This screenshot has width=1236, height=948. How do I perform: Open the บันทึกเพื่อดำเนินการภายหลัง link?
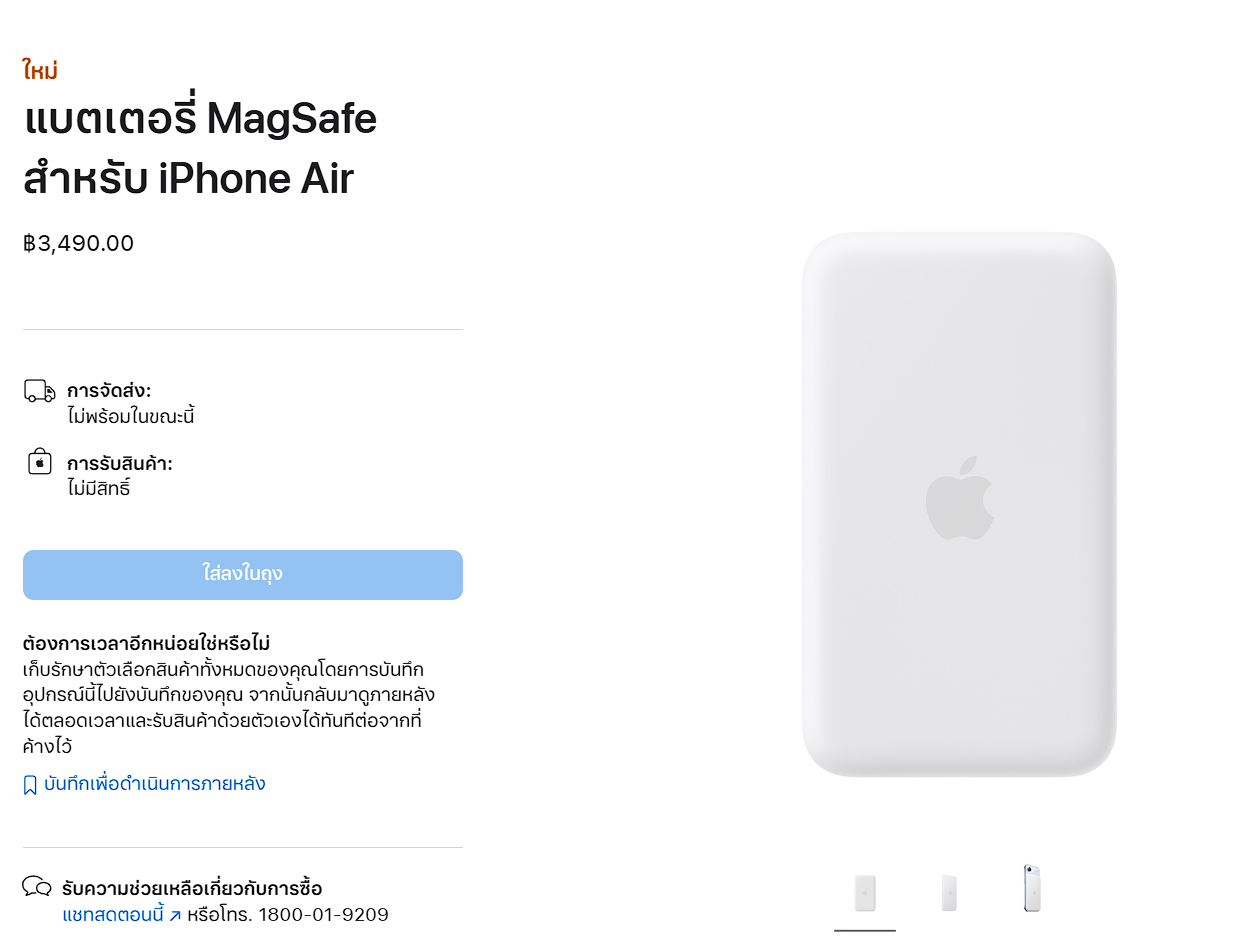pyautogui.click(x=155, y=784)
